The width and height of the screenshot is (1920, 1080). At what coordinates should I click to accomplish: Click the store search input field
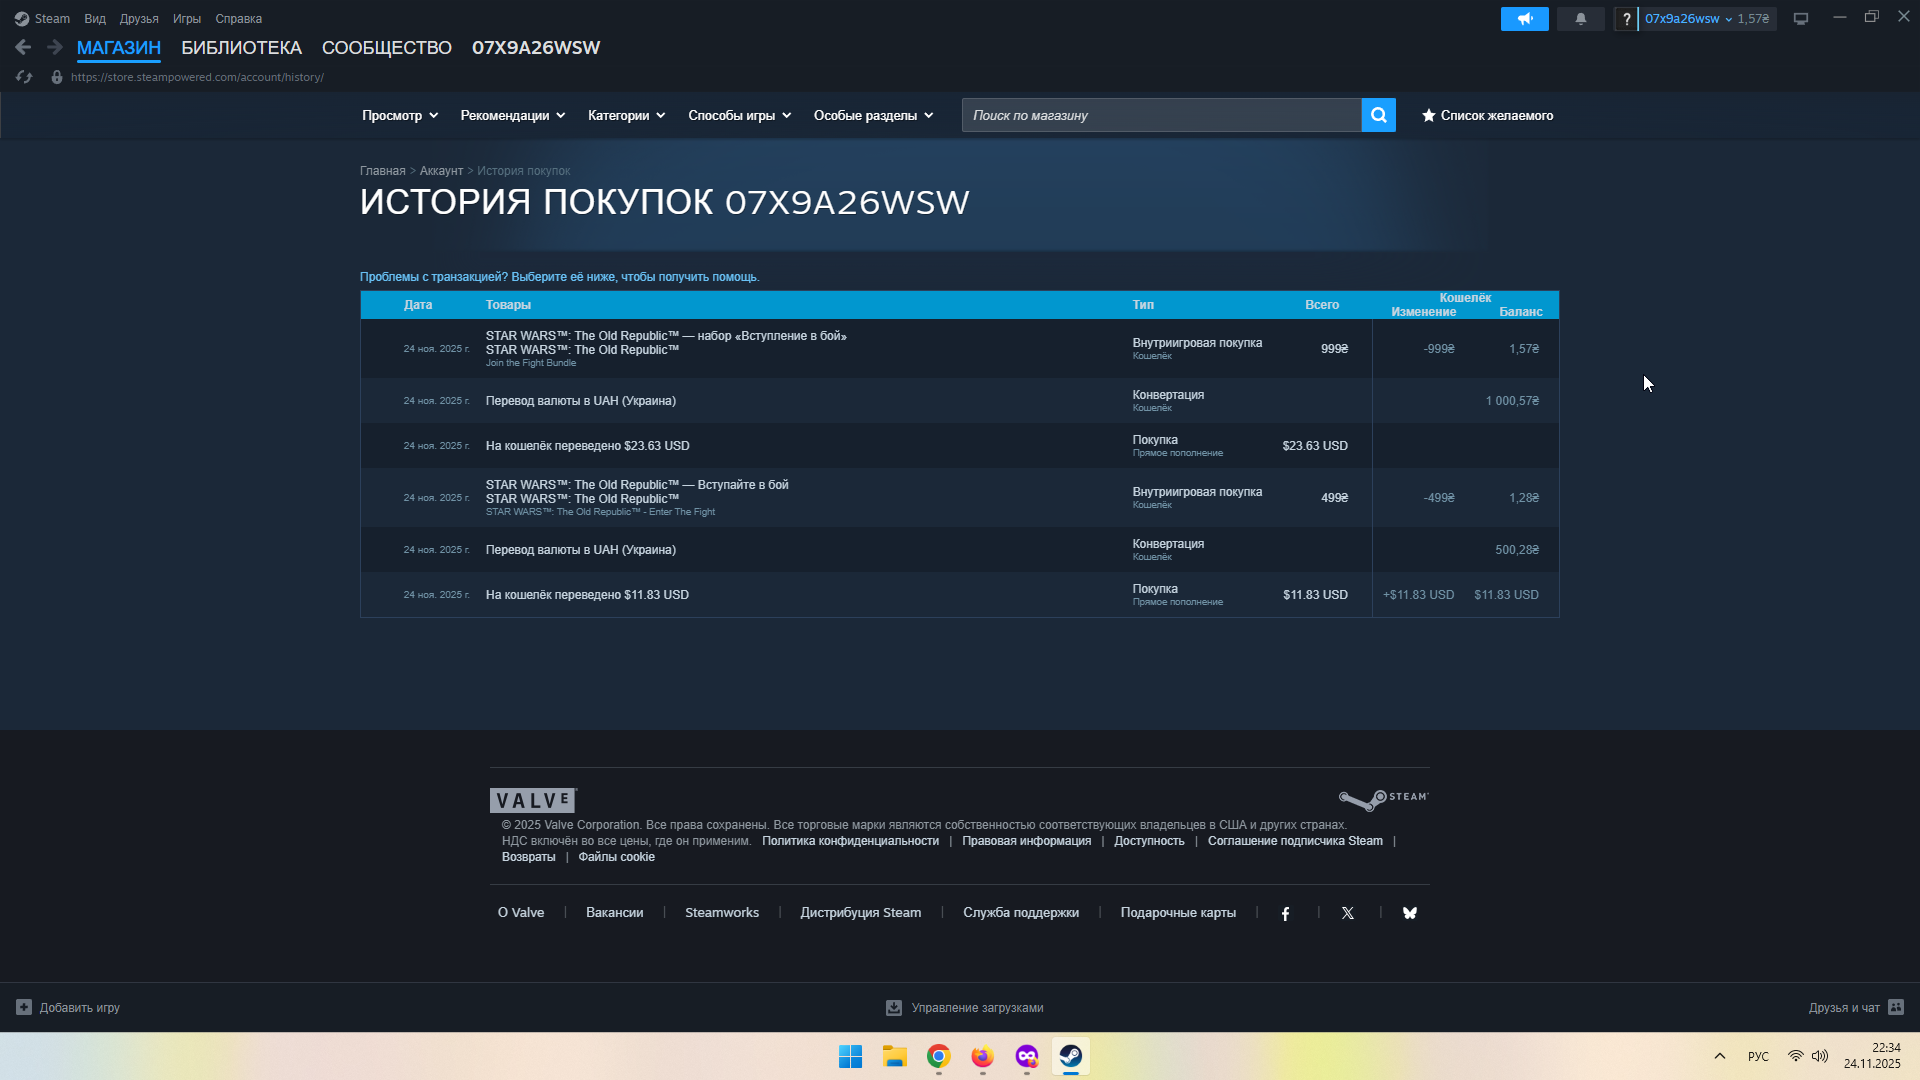point(1160,116)
